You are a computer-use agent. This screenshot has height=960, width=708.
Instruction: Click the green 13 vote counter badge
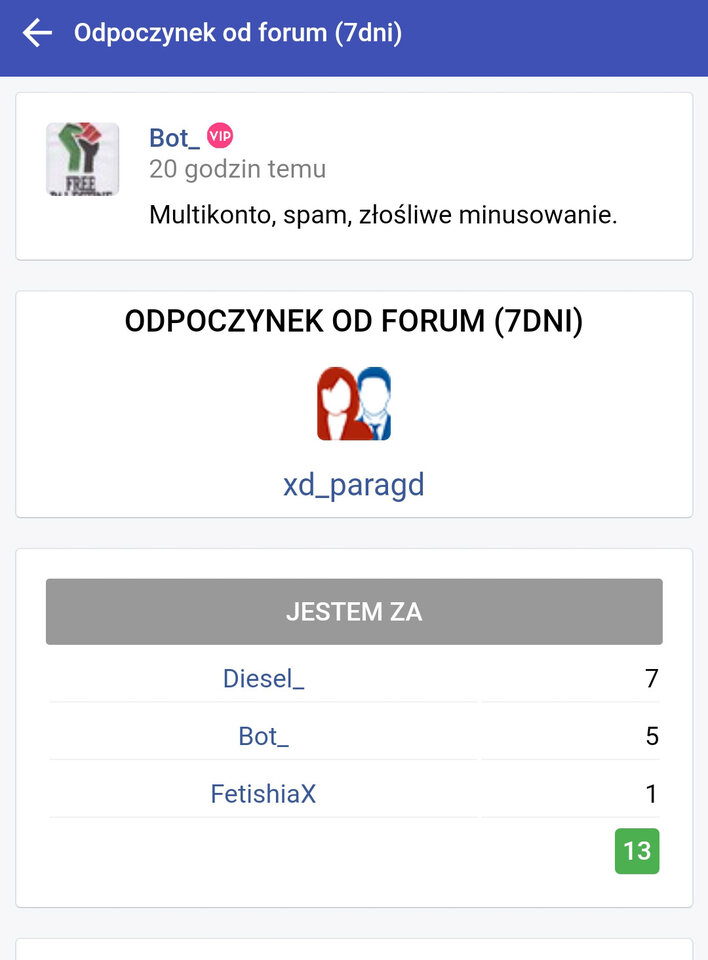[637, 851]
